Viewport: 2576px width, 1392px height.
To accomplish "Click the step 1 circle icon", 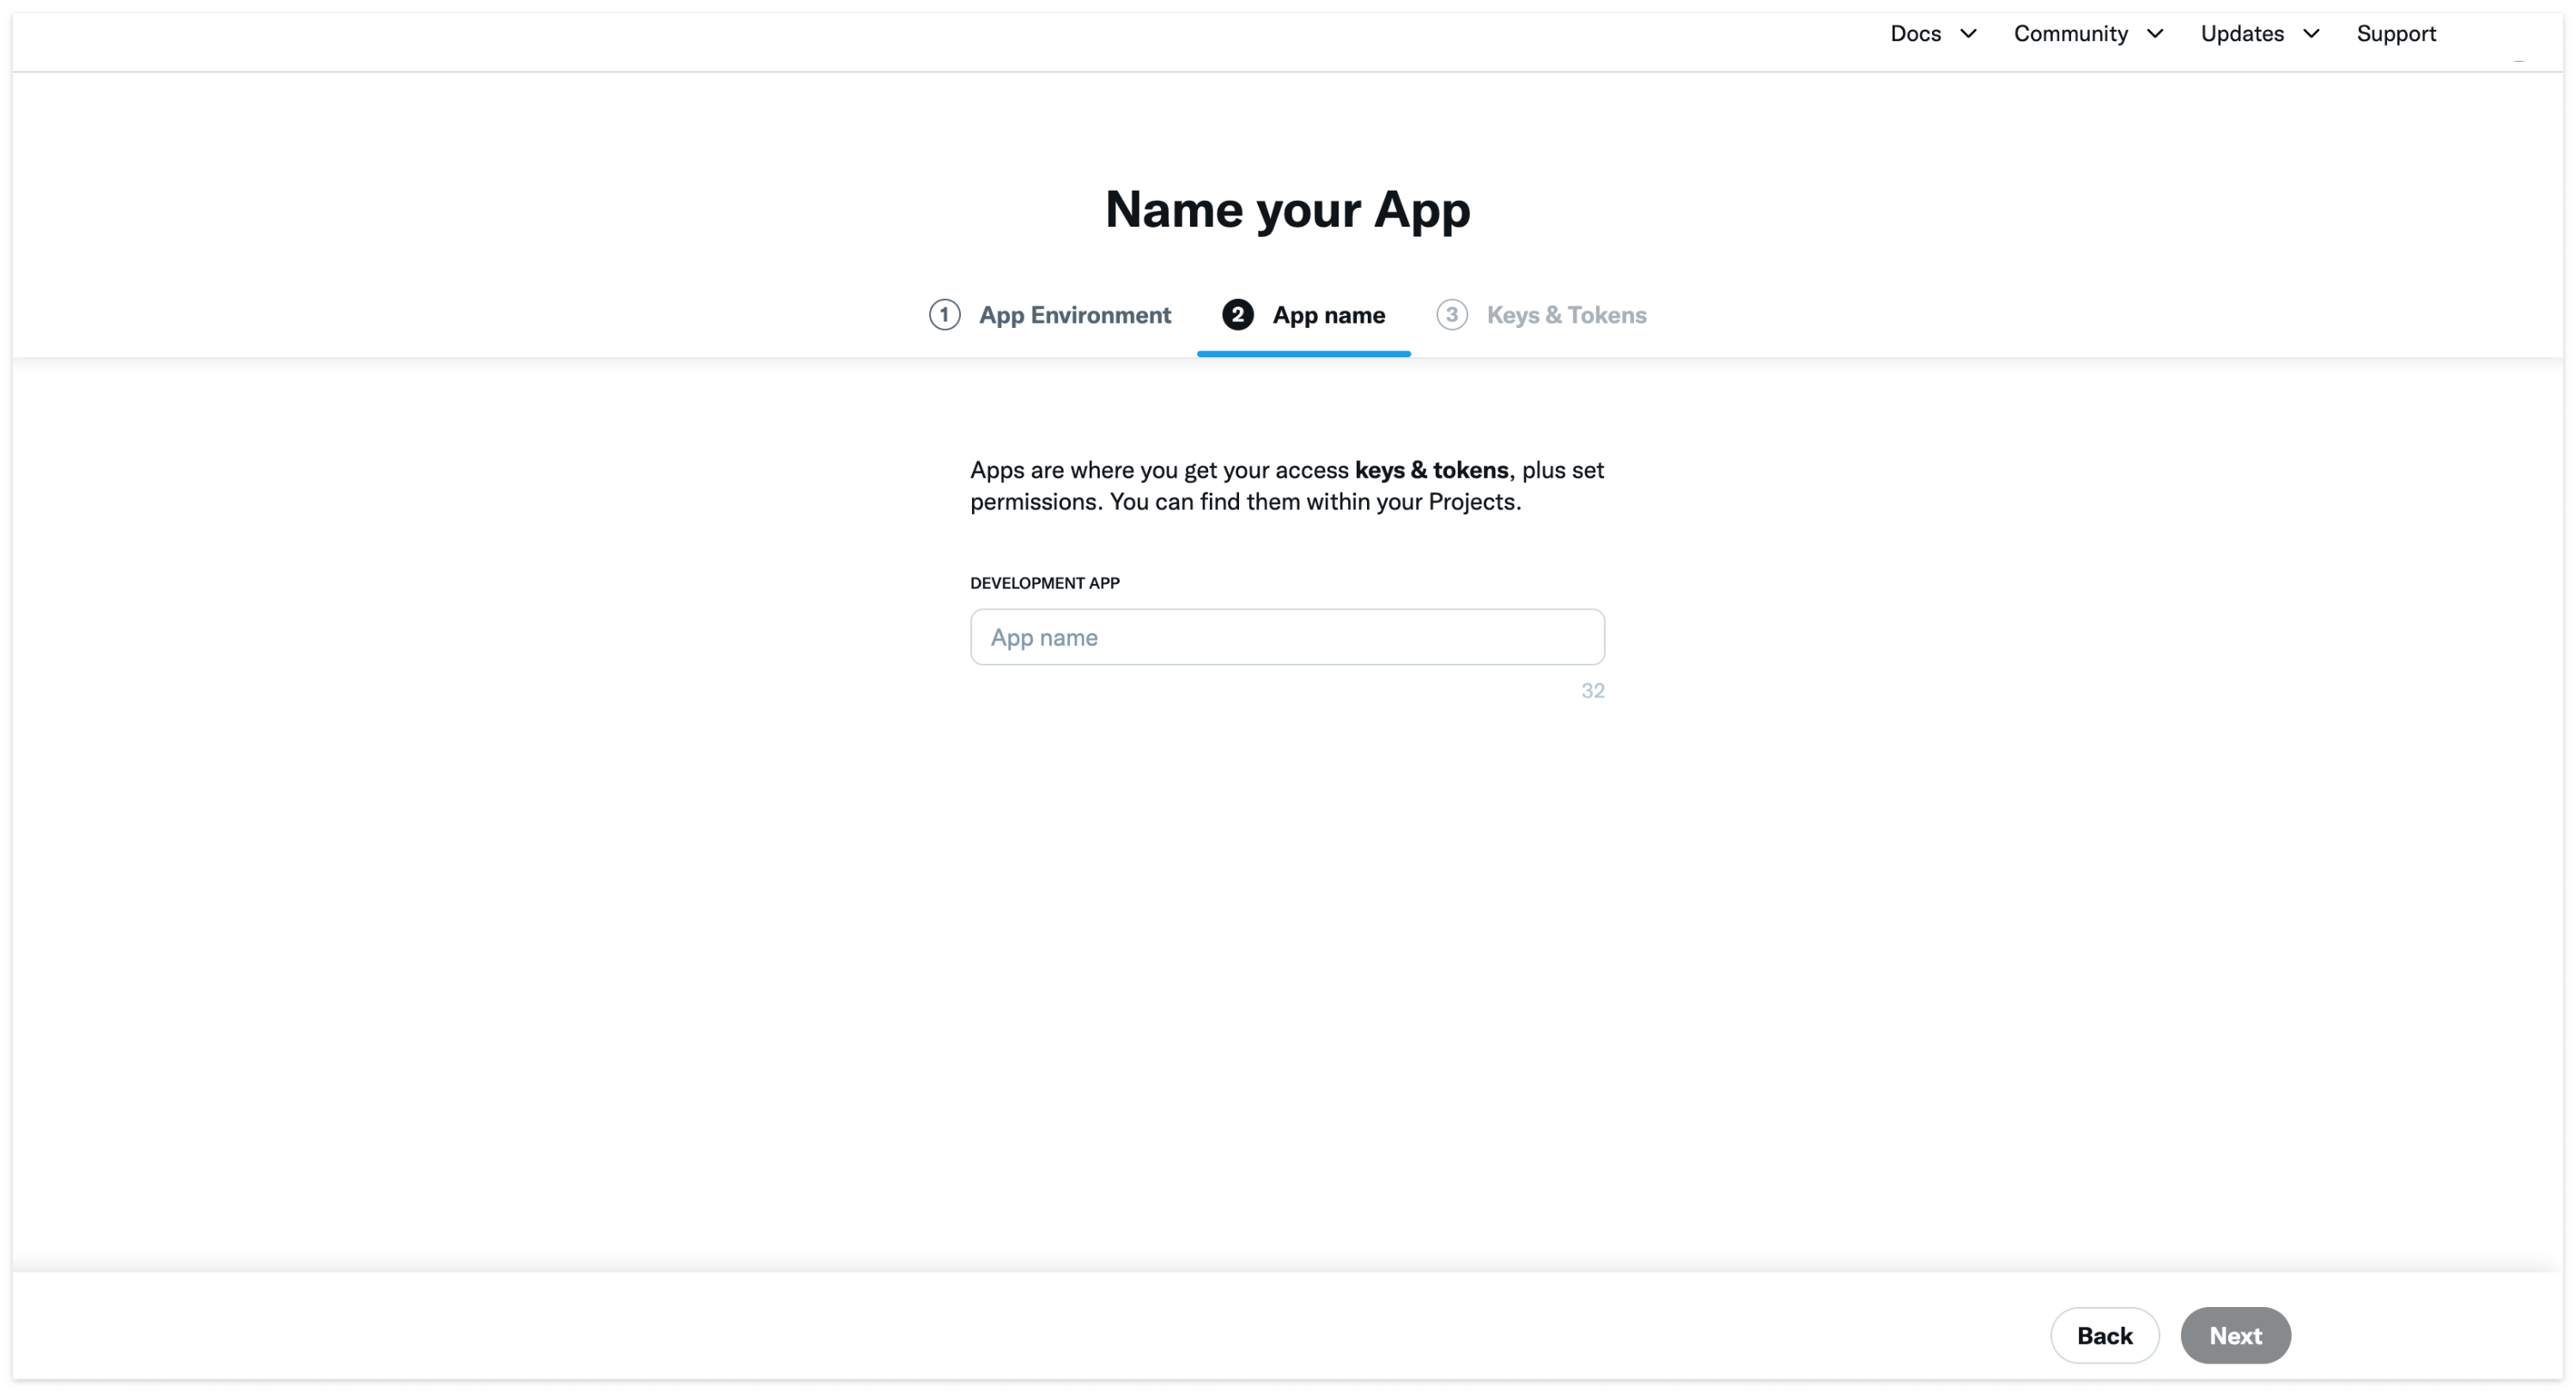I will pos(944,315).
